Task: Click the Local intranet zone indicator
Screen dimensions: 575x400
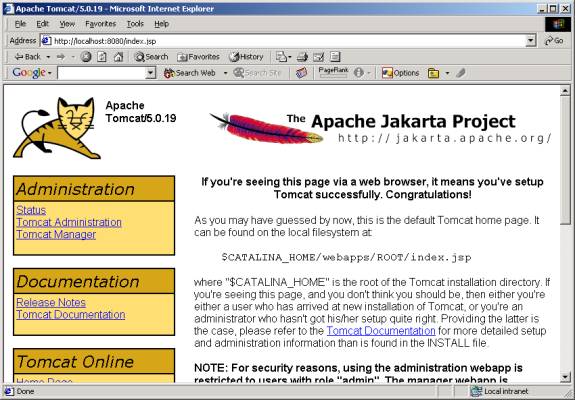Action: (x=499, y=391)
